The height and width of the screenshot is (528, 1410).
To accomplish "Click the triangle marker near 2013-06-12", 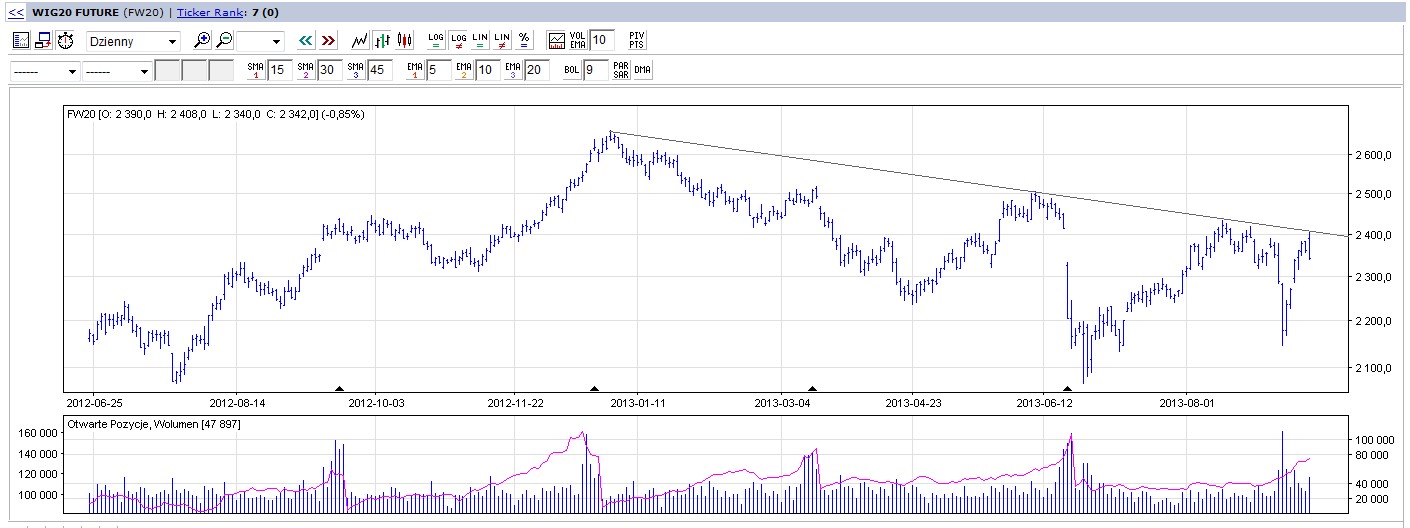I will pyautogui.click(x=1068, y=388).
